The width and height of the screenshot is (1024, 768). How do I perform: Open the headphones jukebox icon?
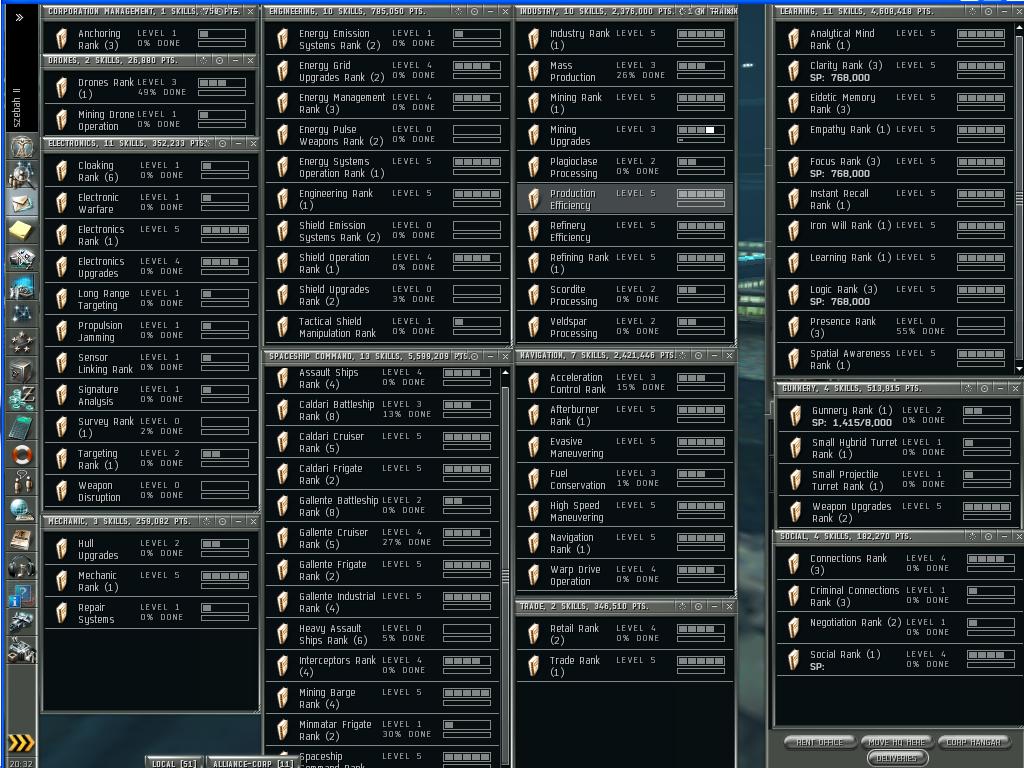tap(22, 566)
